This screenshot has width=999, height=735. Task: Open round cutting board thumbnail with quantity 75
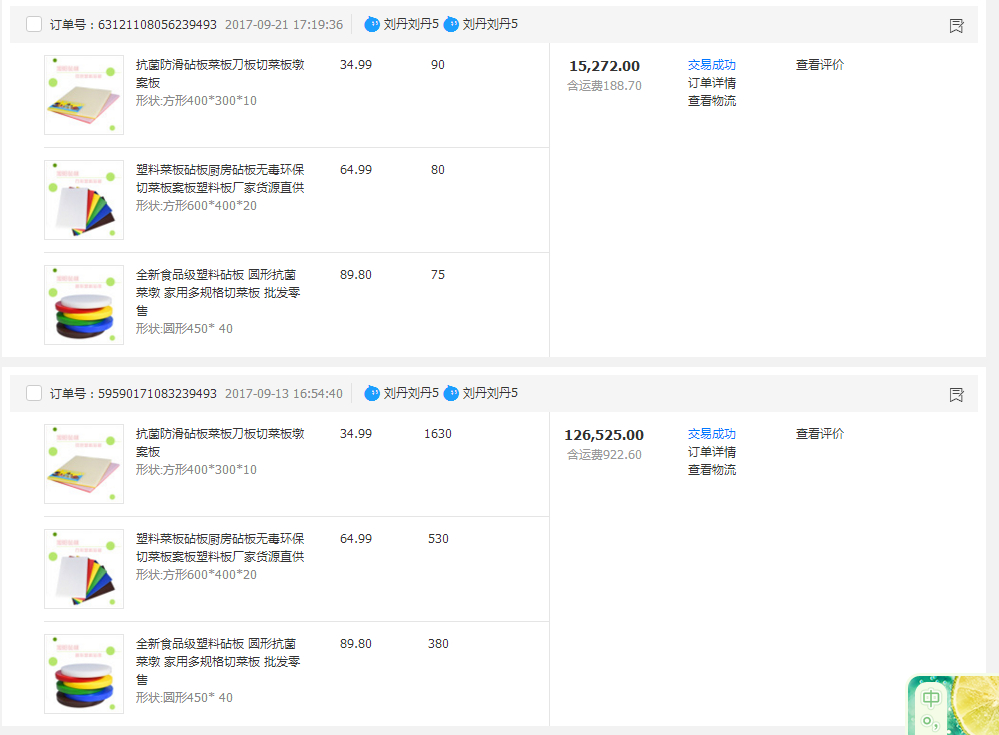tap(84, 305)
